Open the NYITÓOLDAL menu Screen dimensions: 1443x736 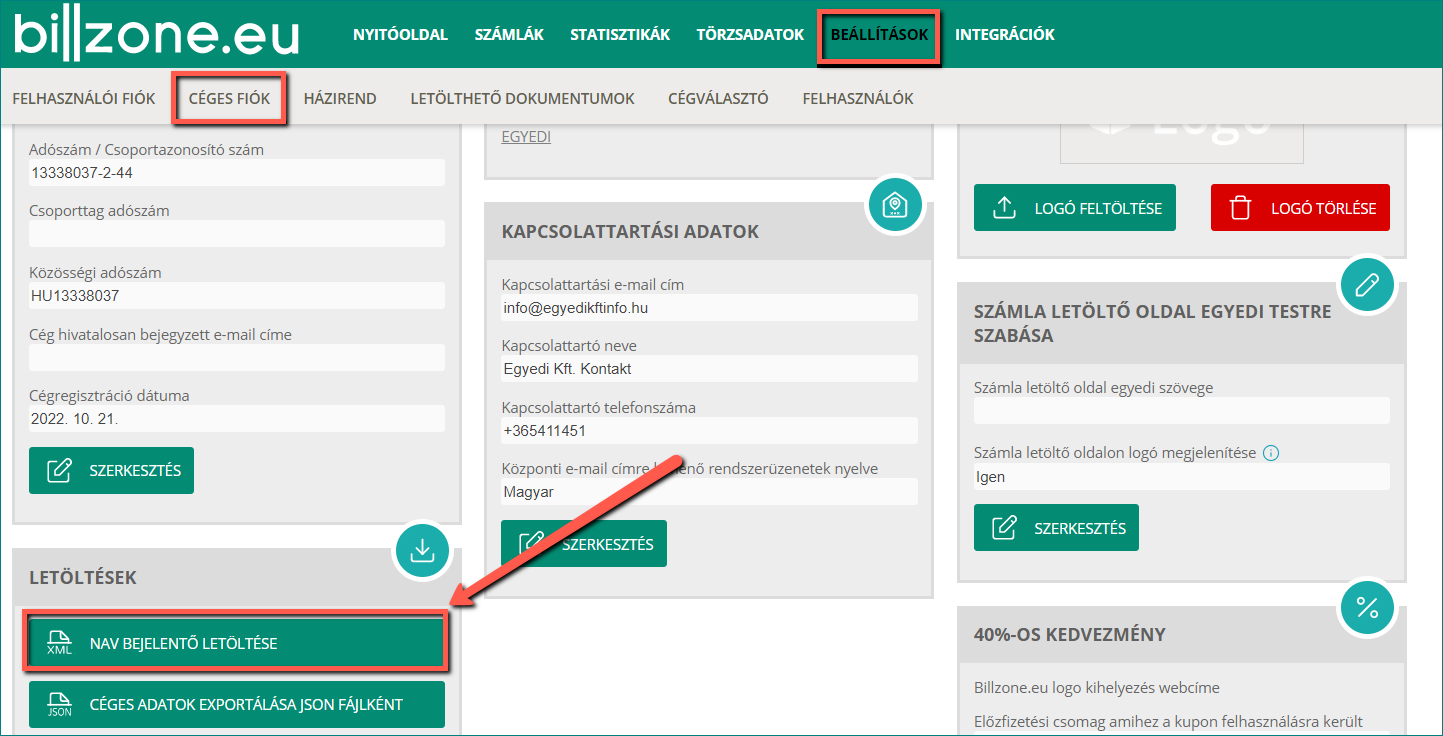tap(400, 35)
